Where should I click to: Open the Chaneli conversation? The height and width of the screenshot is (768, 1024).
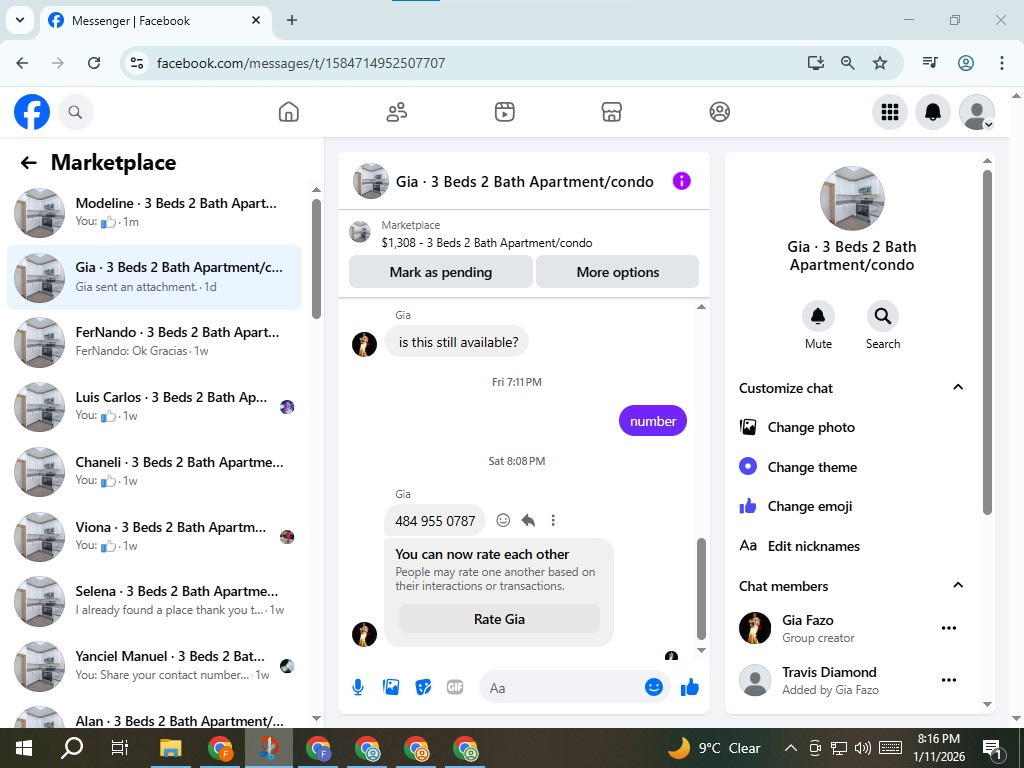(155, 472)
